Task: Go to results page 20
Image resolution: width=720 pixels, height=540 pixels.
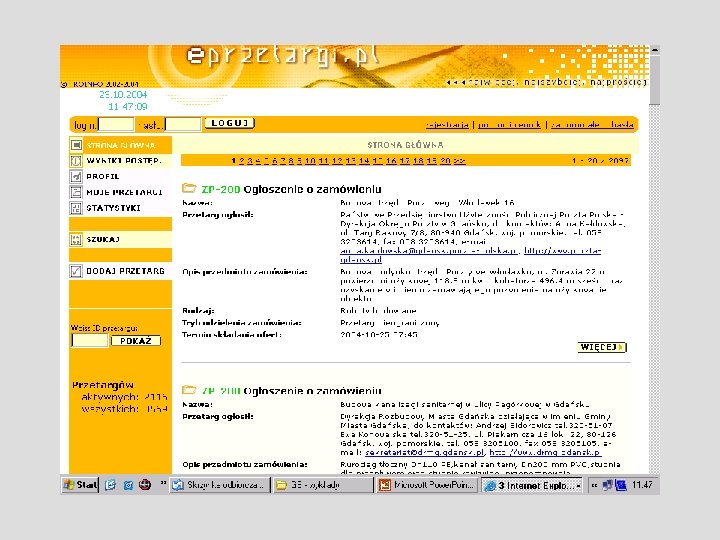Action: tap(445, 161)
